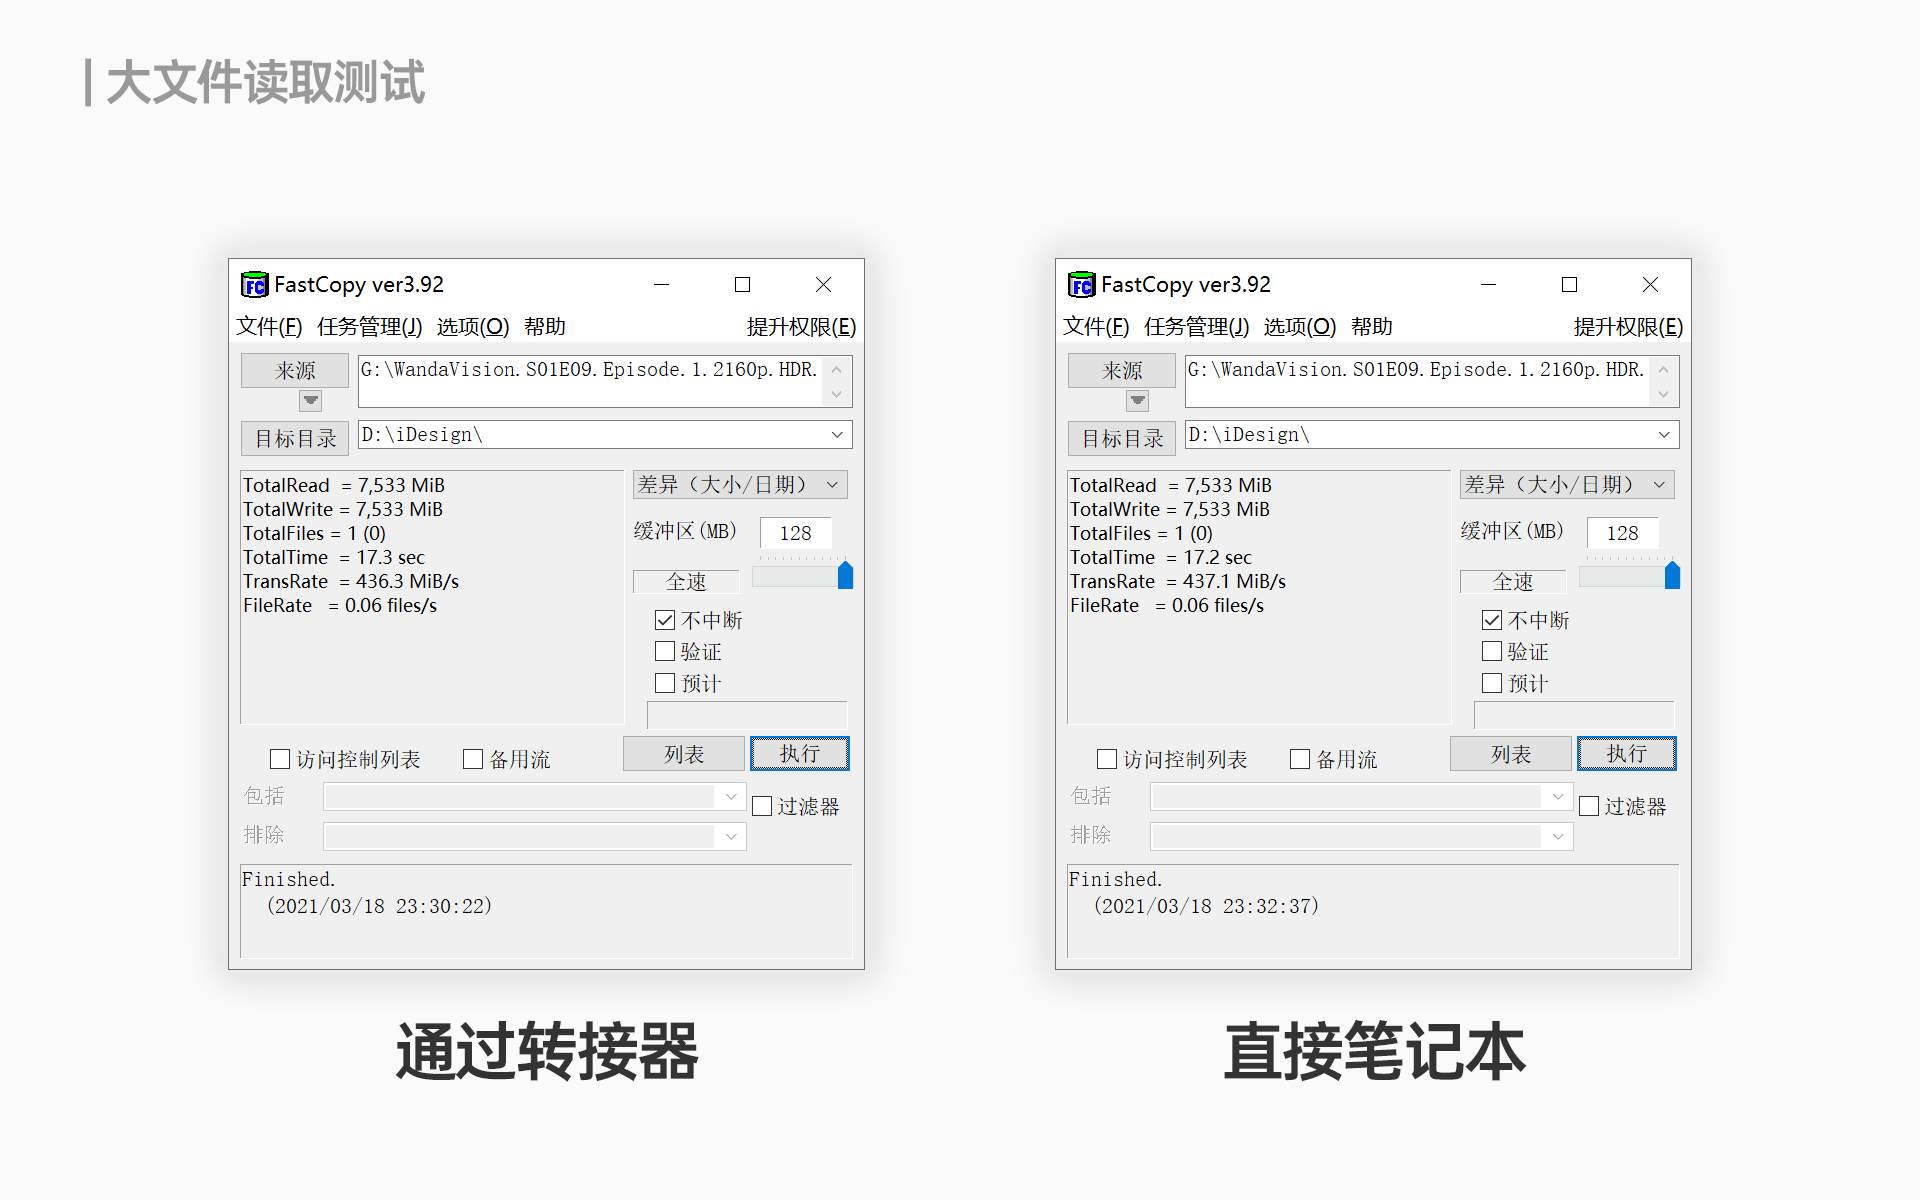
Task: Close the right FastCopy window
Action: pos(1650,285)
